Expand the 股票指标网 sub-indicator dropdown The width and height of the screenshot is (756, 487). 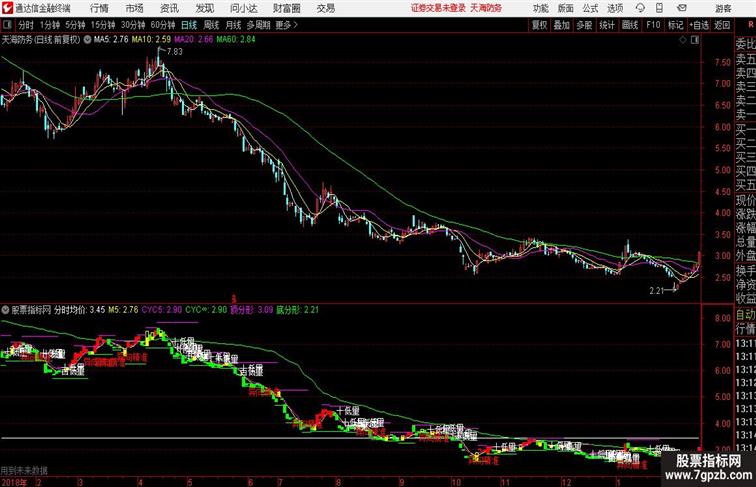[x=5, y=310]
